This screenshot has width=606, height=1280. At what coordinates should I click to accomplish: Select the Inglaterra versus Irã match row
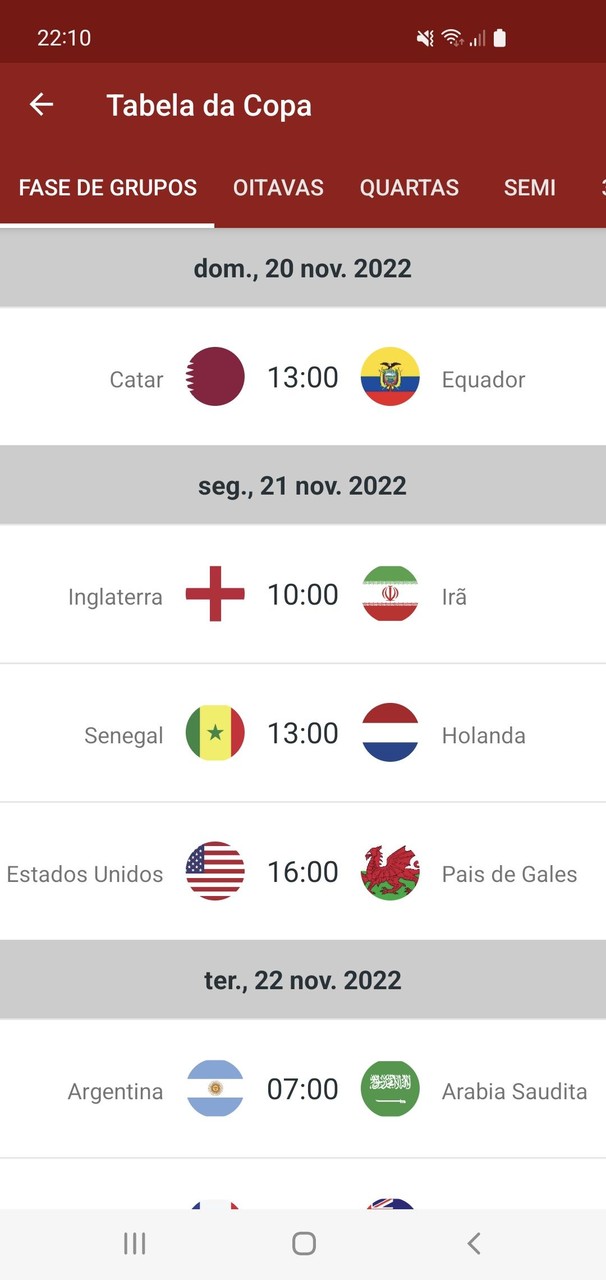(303, 594)
